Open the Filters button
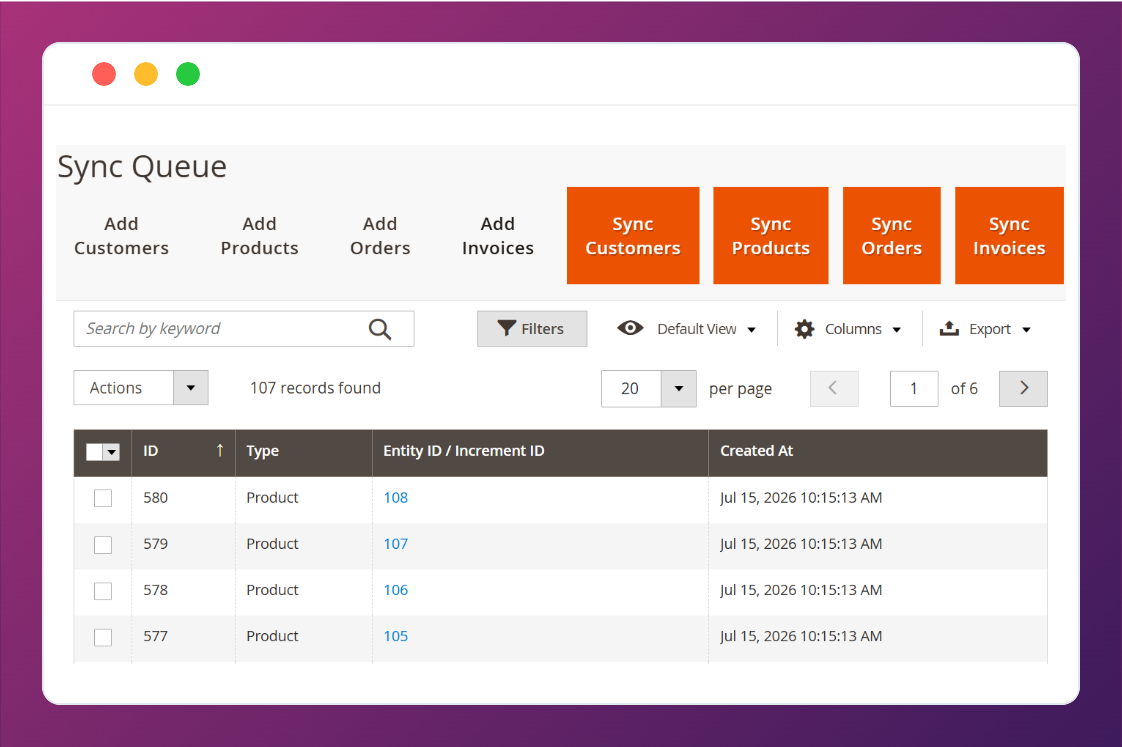Image resolution: width=1122 pixels, height=747 pixels. (x=532, y=328)
